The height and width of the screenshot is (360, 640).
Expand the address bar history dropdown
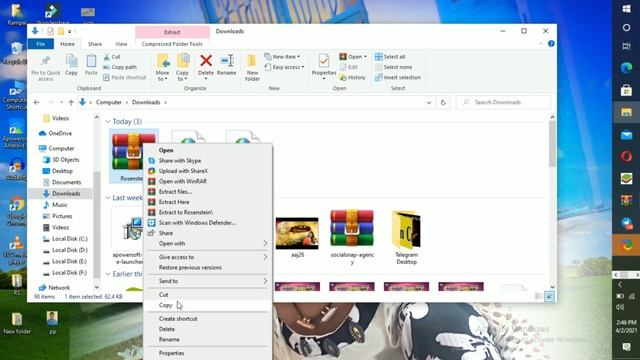(x=429, y=102)
